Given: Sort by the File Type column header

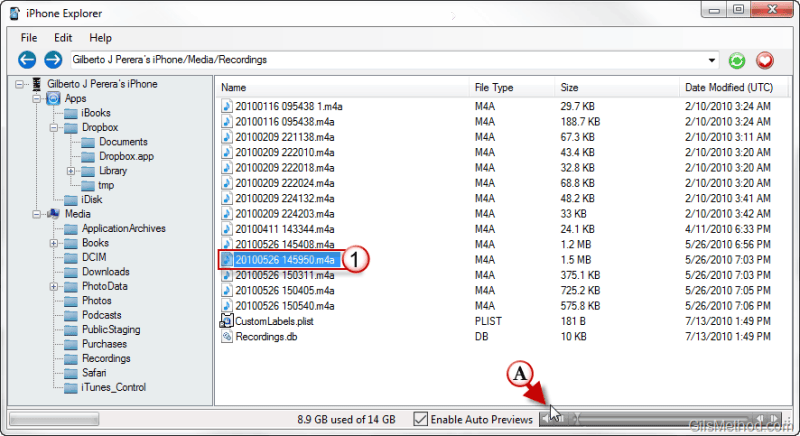Looking at the screenshot, I should tap(511, 88).
